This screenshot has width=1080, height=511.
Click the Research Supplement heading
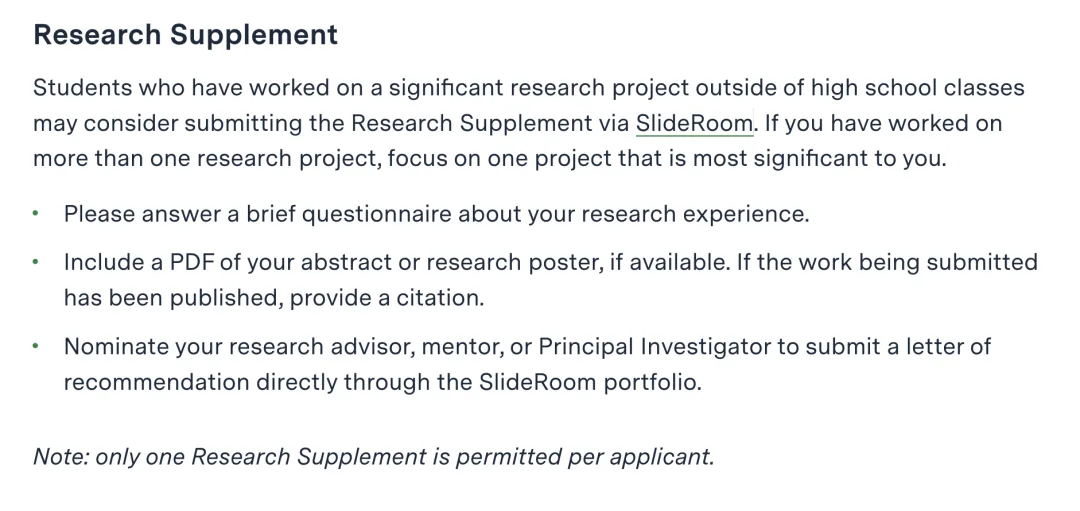tap(186, 34)
